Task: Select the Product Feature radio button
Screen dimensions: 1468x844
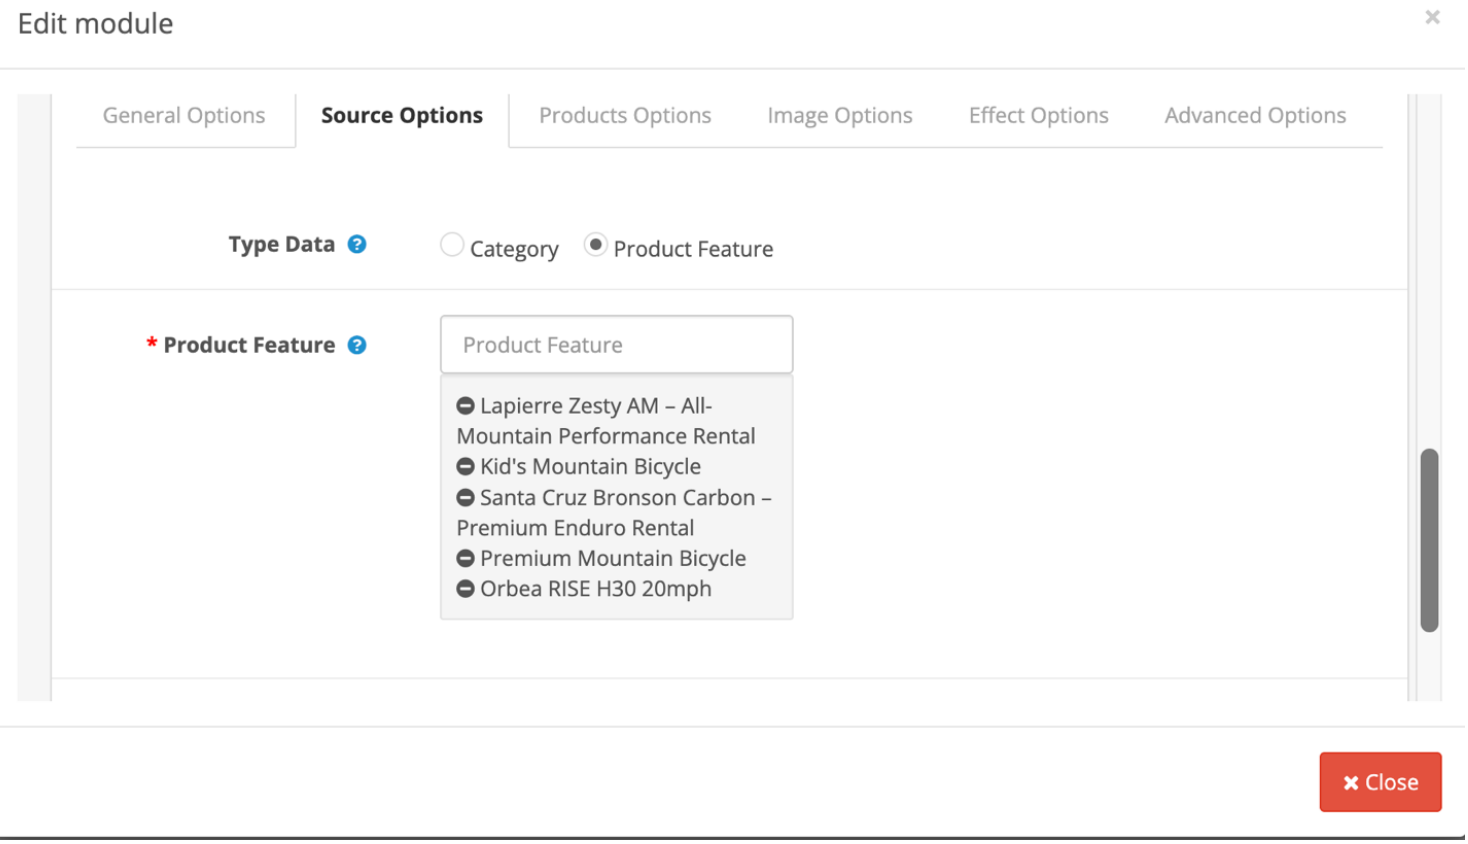Action: pyautogui.click(x=595, y=245)
